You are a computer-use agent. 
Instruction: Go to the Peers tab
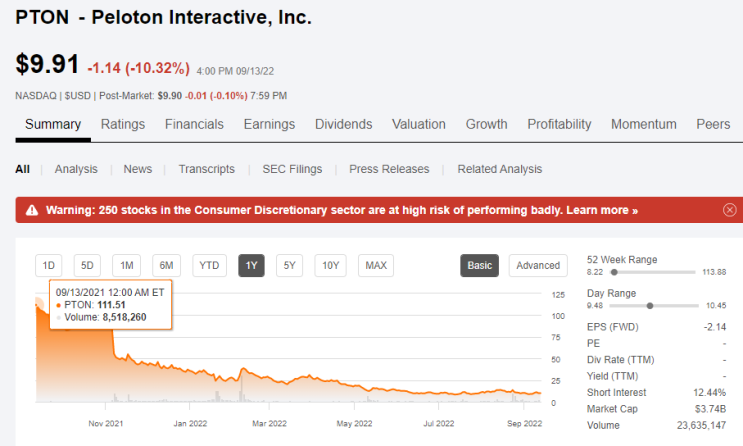[713, 124]
